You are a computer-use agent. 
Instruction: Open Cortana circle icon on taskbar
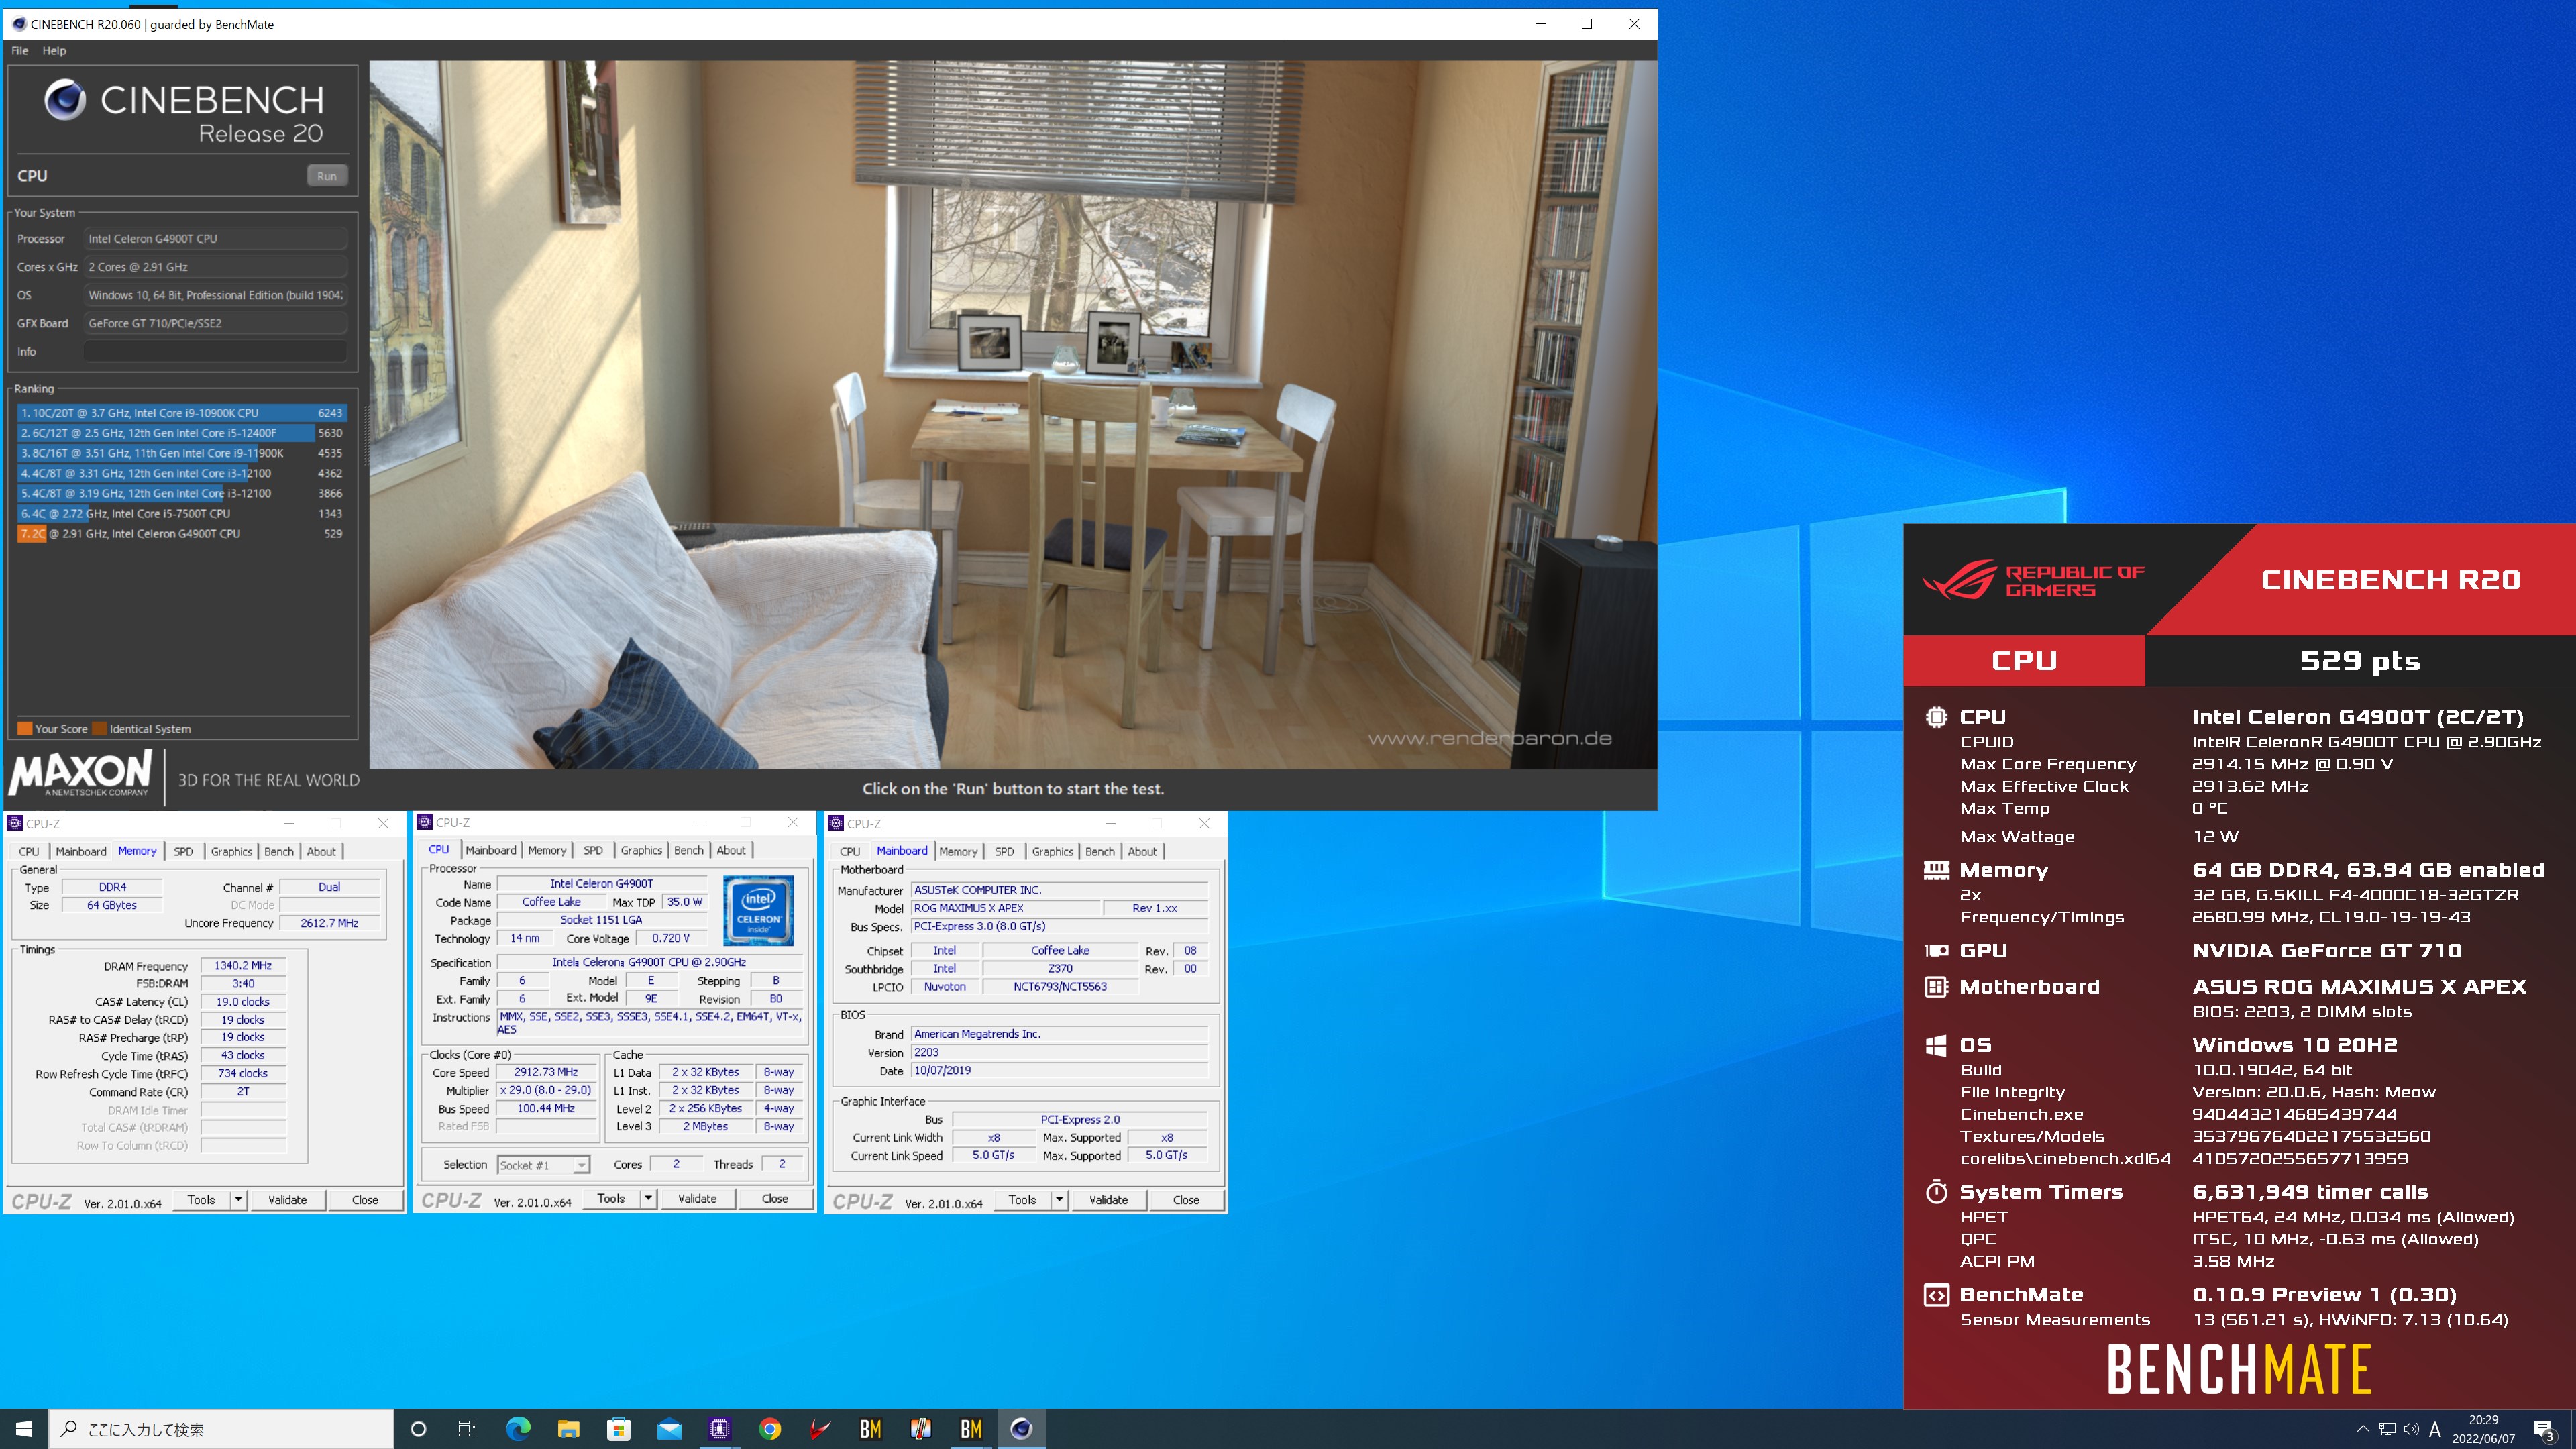[x=419, y=1429]
